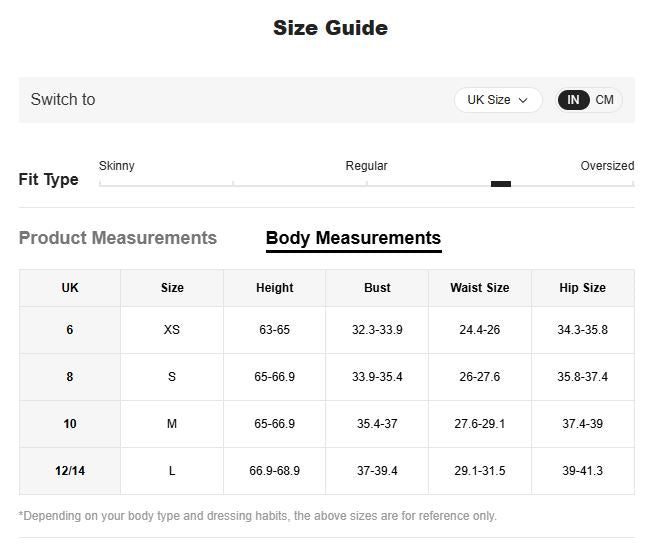Click the Size Guide title

[x=330, y=28]
